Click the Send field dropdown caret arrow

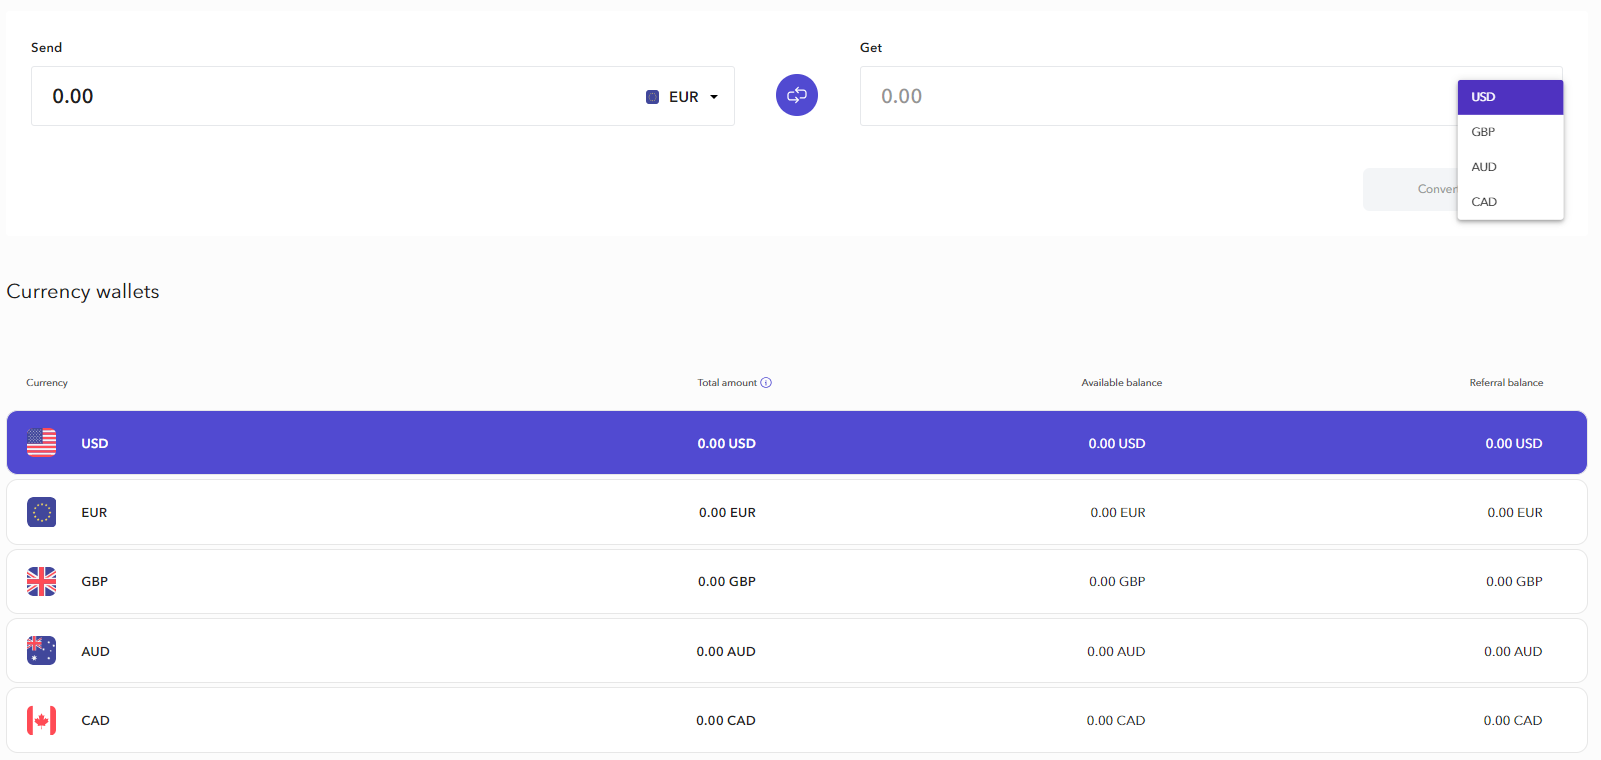[714, 97]
